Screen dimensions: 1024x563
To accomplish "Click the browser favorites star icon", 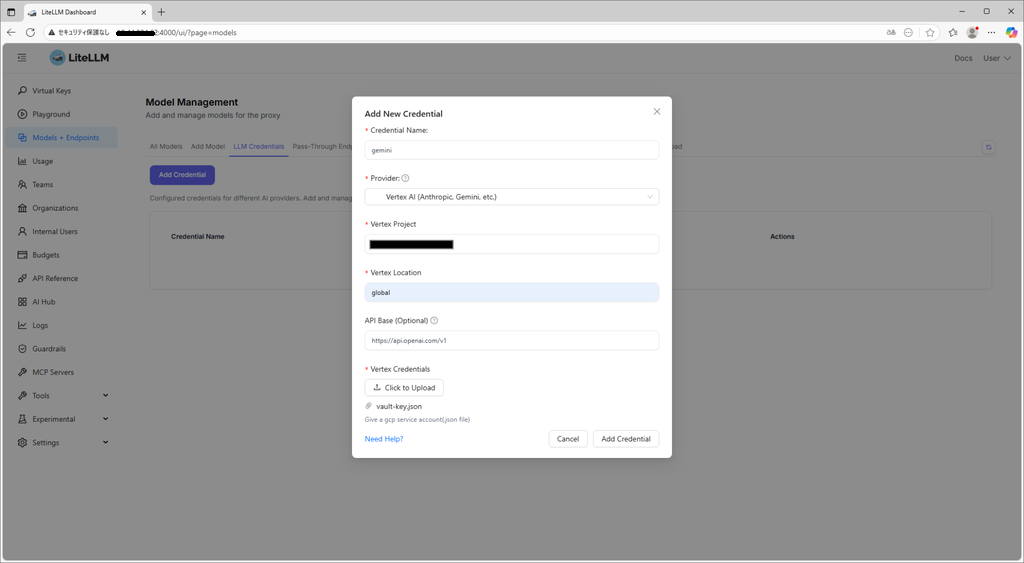I will point(930,32).
